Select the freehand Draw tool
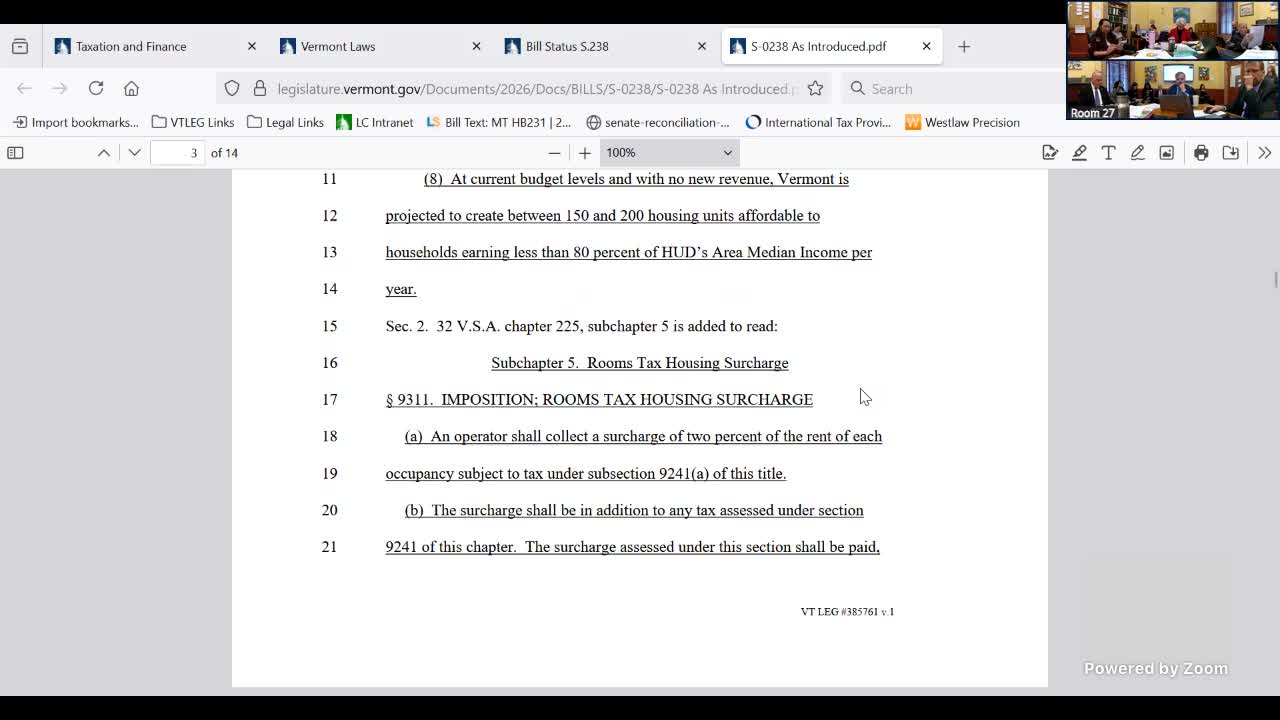 [x=1137, y=152]
